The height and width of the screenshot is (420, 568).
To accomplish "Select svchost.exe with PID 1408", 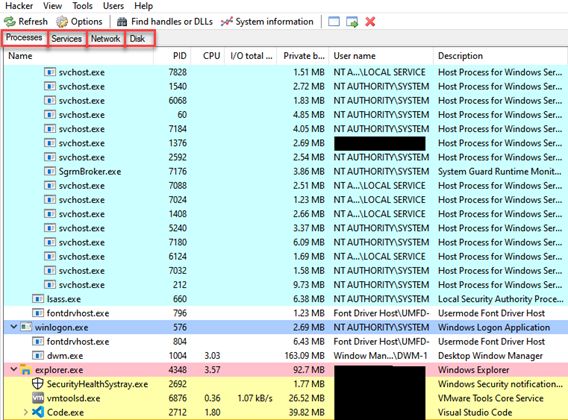I will point(285,214).
